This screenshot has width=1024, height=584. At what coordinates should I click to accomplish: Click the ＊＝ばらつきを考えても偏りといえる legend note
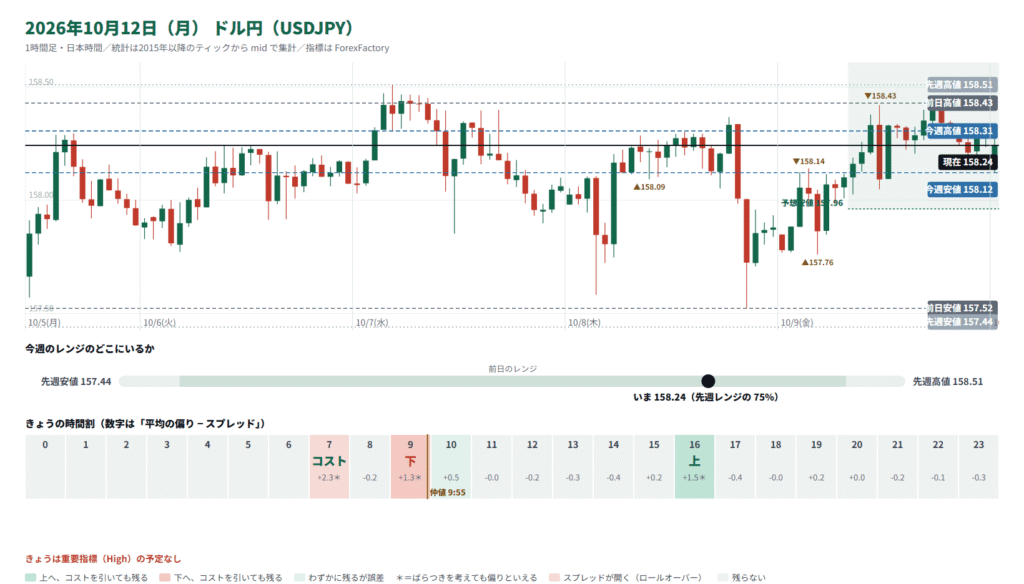tap(466, 578)
